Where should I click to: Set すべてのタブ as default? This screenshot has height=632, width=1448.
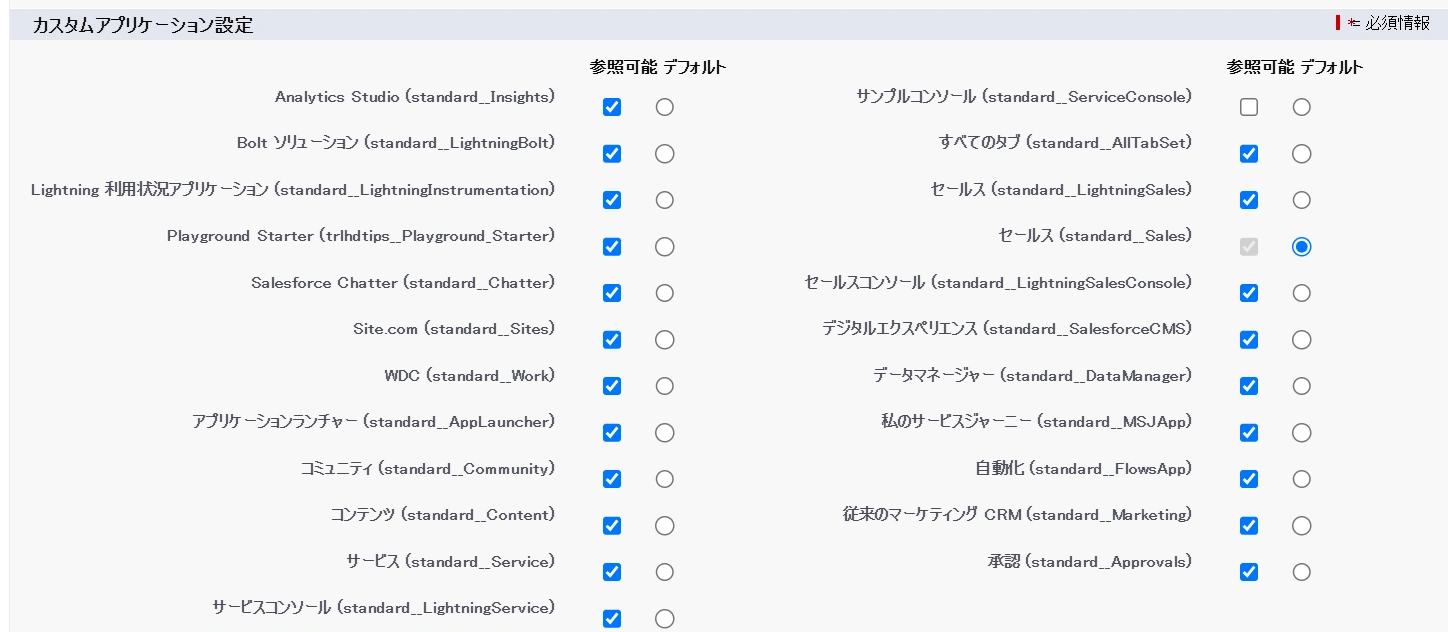click(x=1301, y=154)
